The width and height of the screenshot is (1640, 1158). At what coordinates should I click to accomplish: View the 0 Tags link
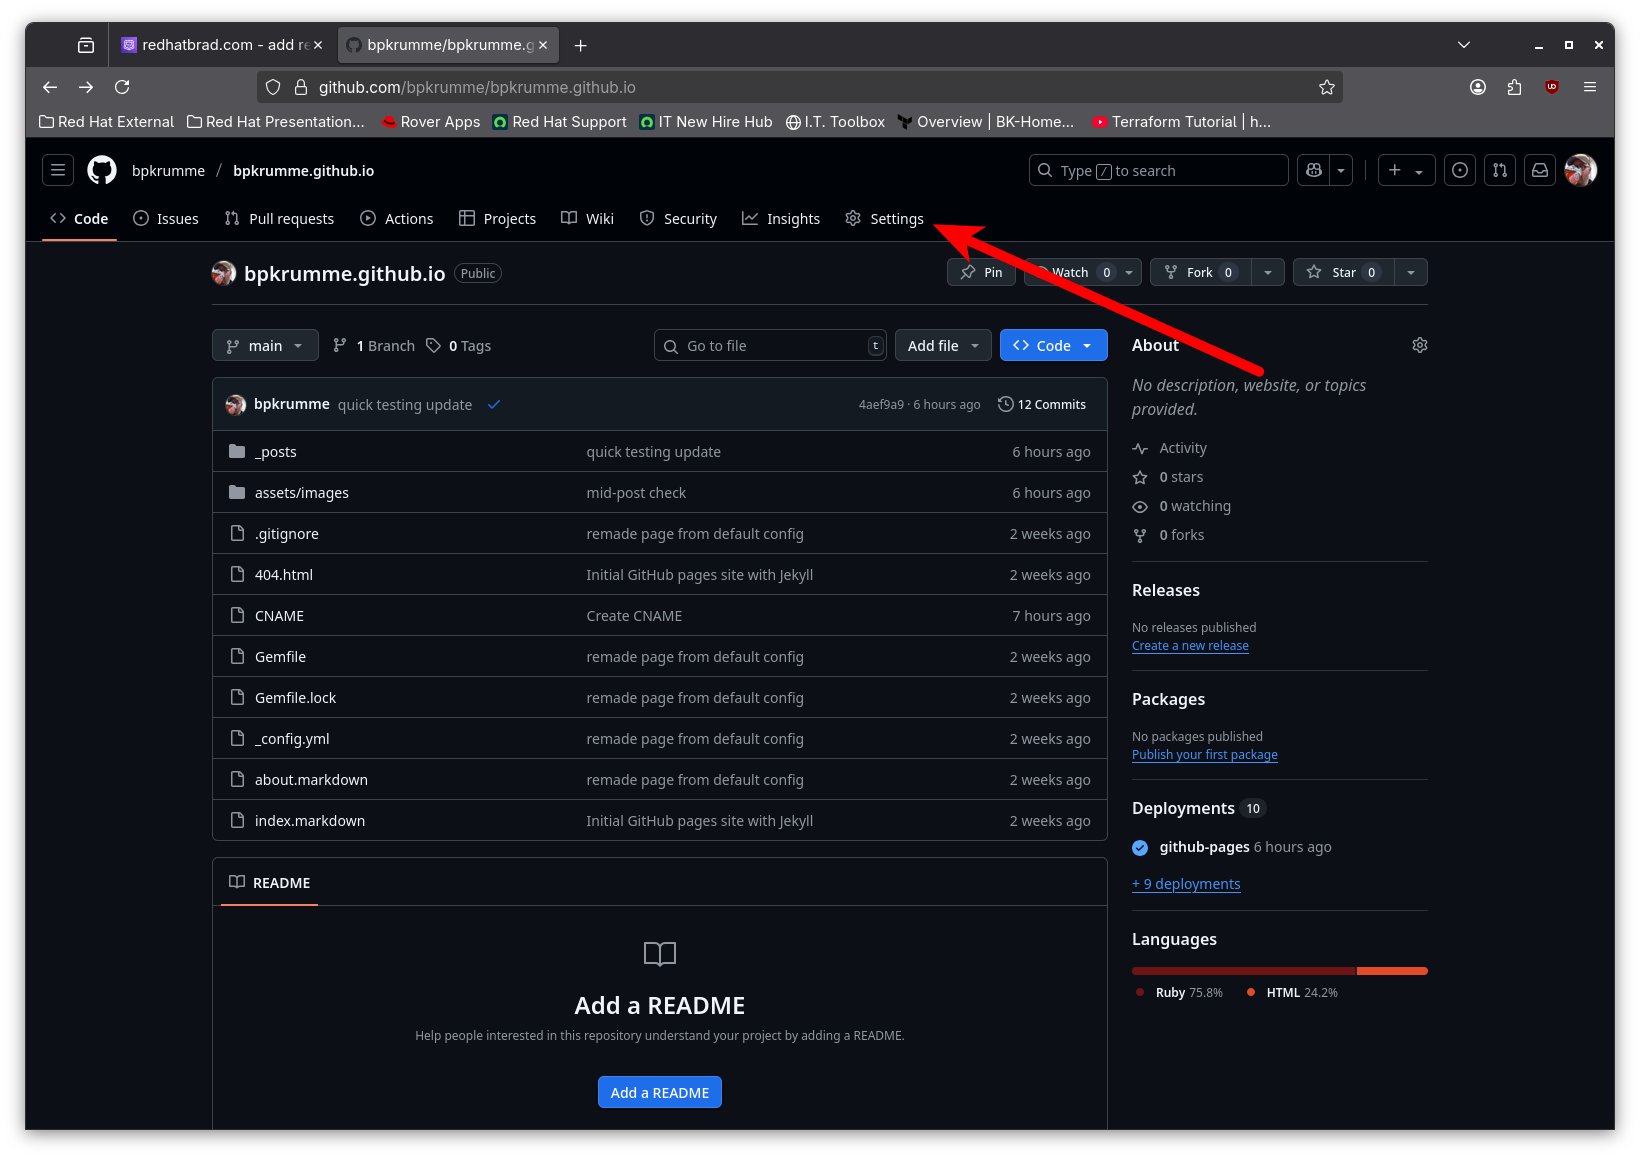[459, 346]
